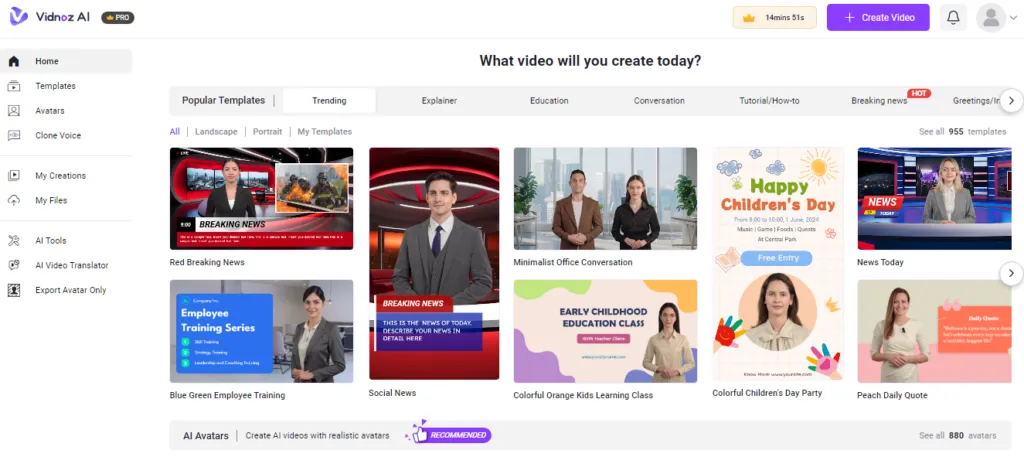The height and width of the screenshot is (457, 1024).
Task: Click the AI Tools sidebar icon
Action: coord(14,241)
